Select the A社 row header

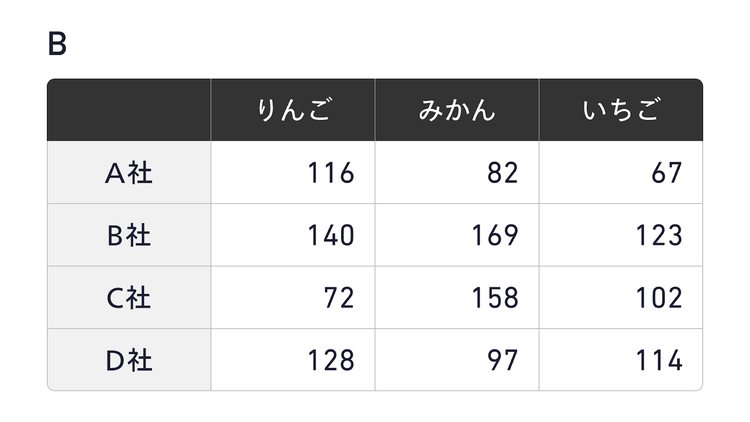129,173
